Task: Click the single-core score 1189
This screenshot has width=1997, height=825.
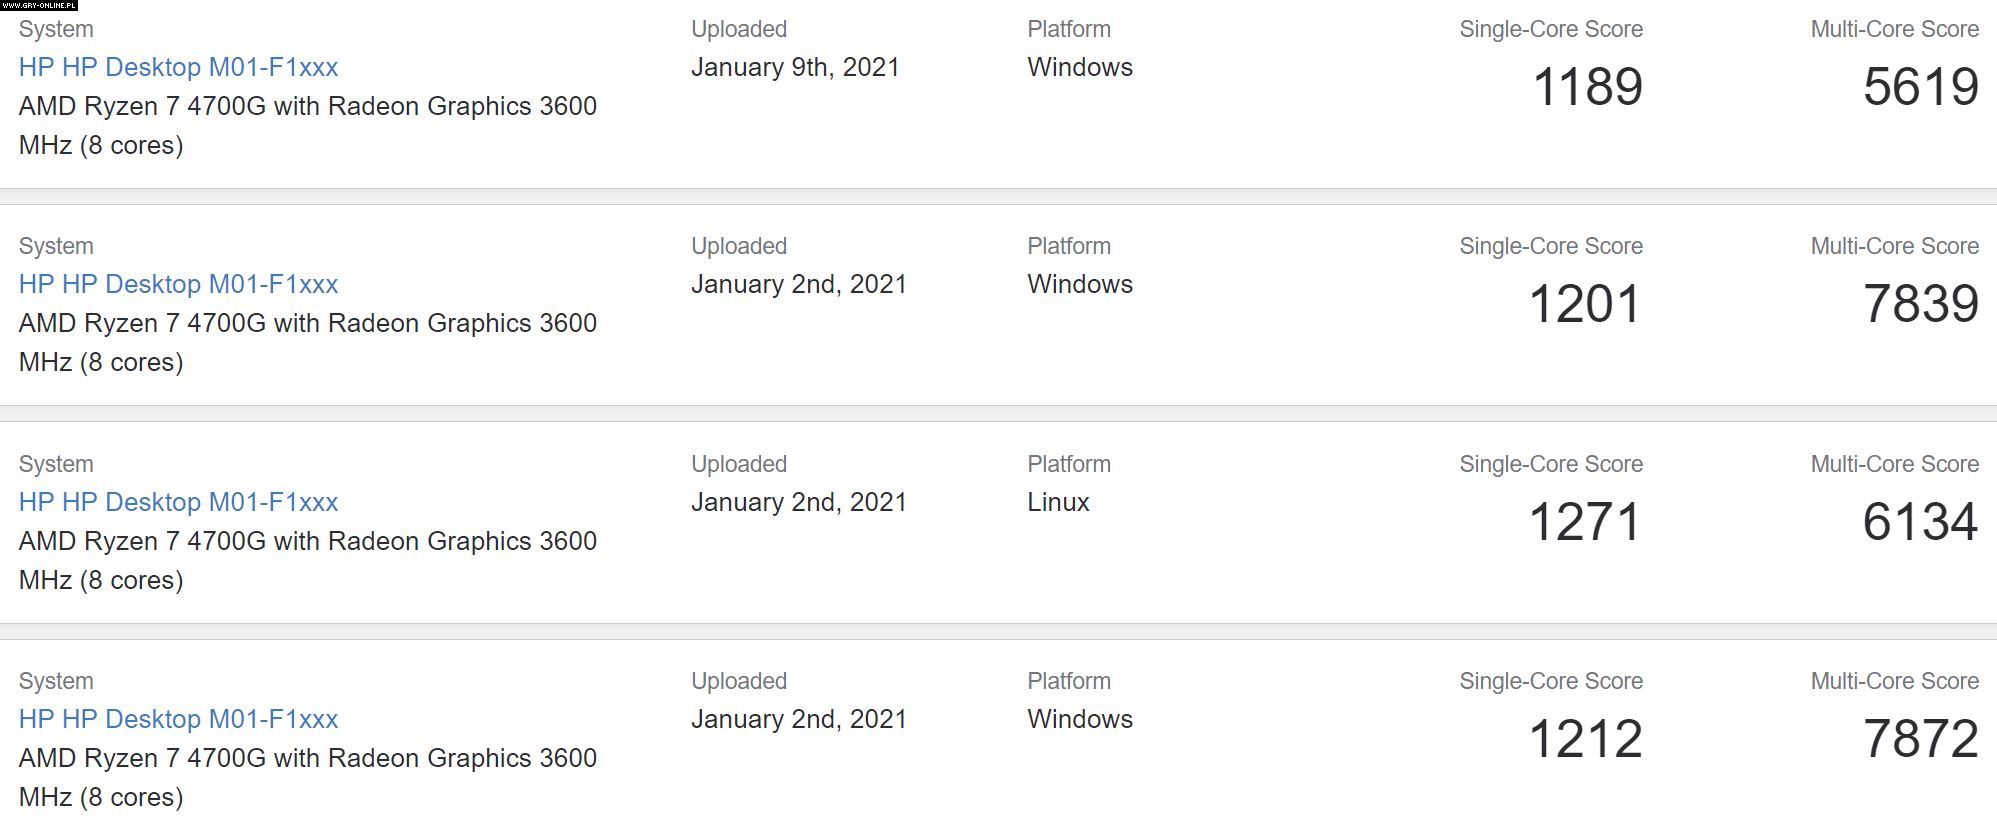Action: (x=1587, y=87)
